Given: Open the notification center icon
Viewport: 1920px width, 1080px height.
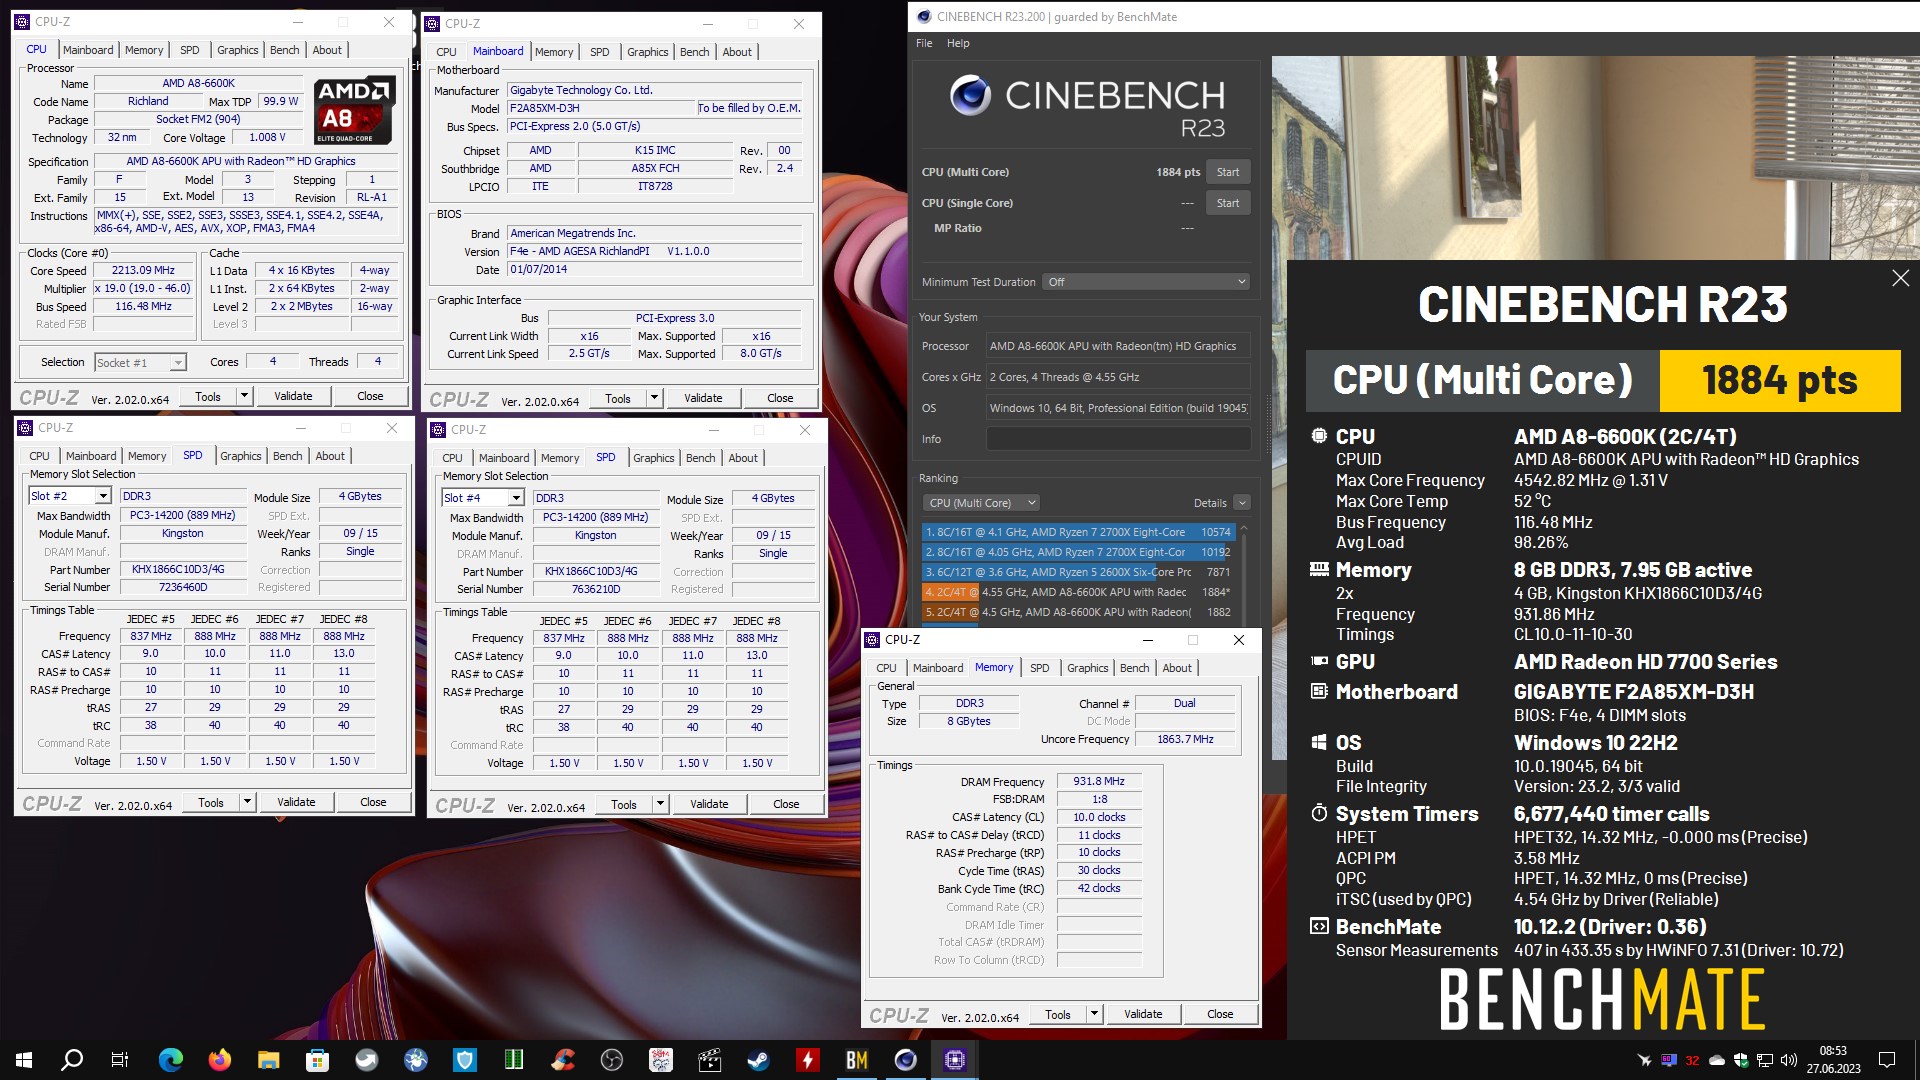Looking at the screenshot, I should [1887, 1060].
